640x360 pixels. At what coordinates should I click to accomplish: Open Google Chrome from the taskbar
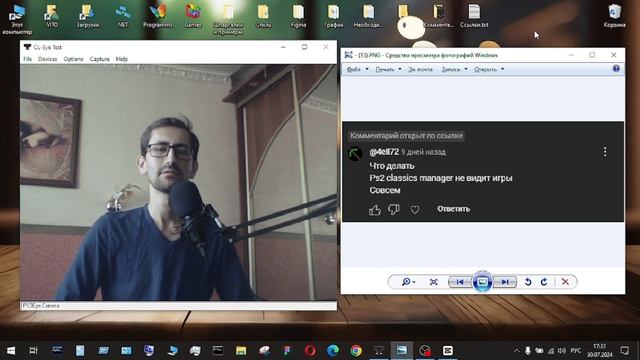coord(356,351)
